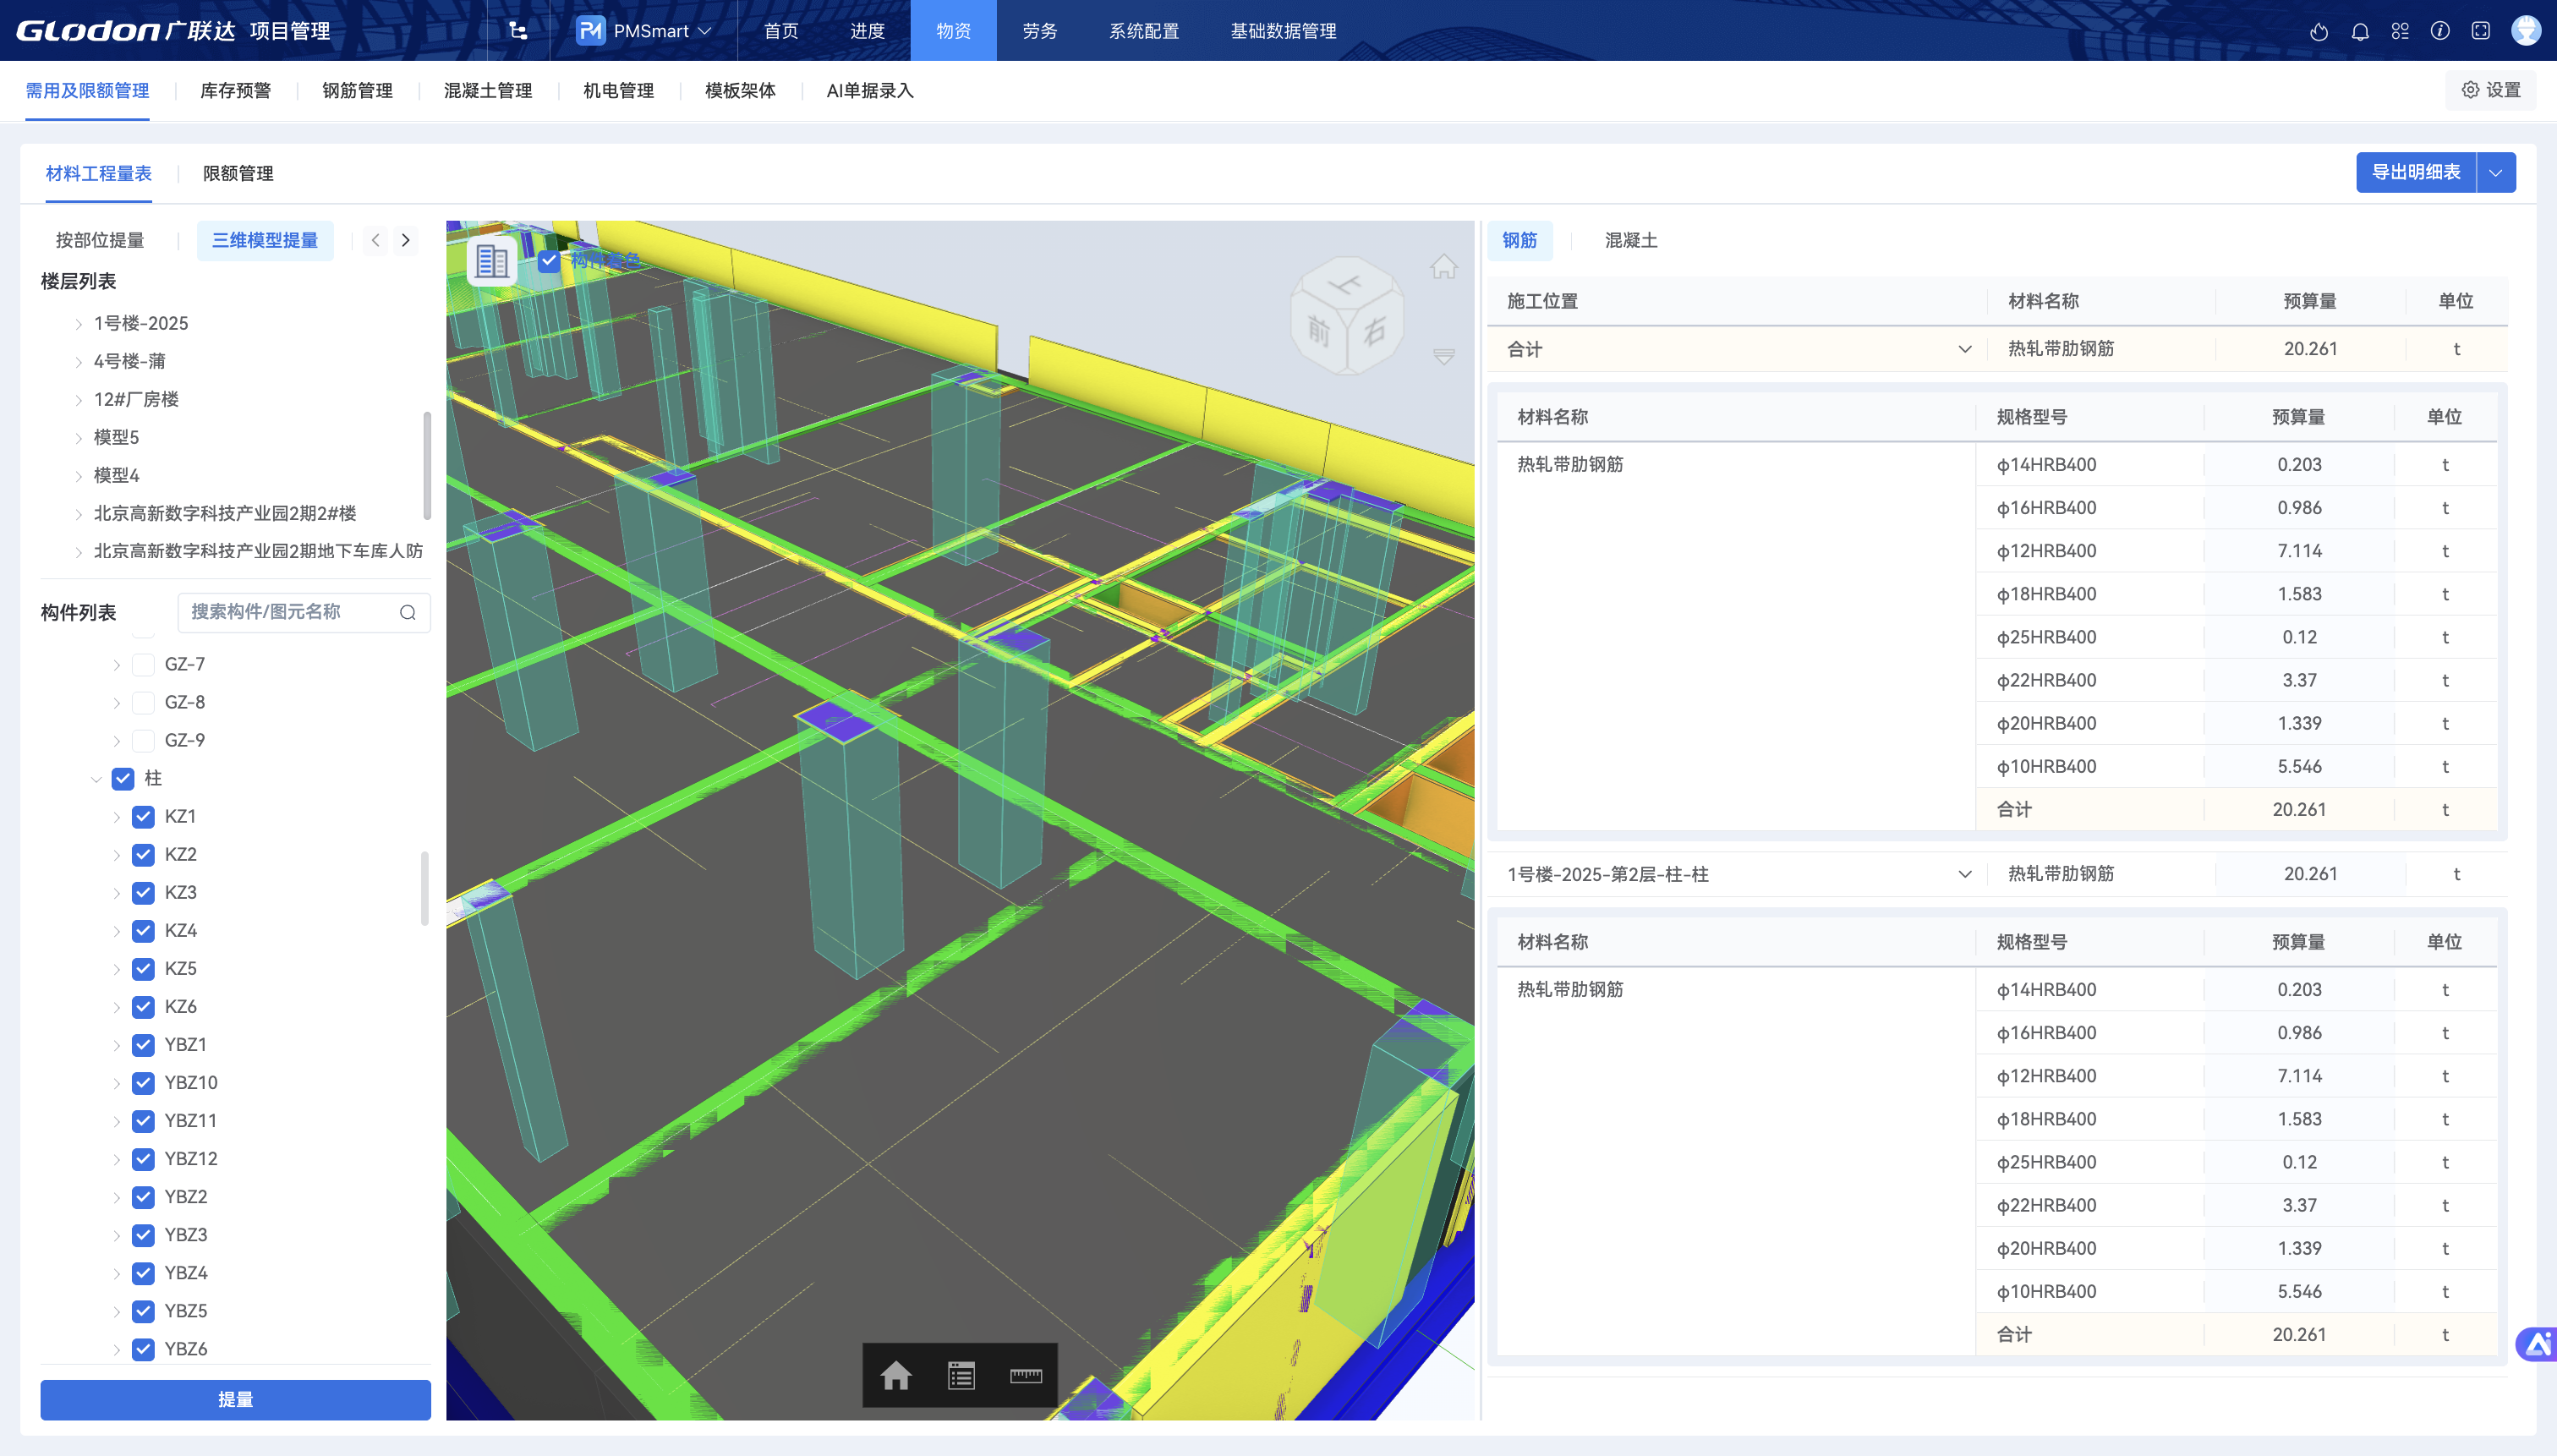Viewport: 2557px width, 1456px height.
Task: Enable the GZ-8 checkbox
Action: [x=144, y=702]
